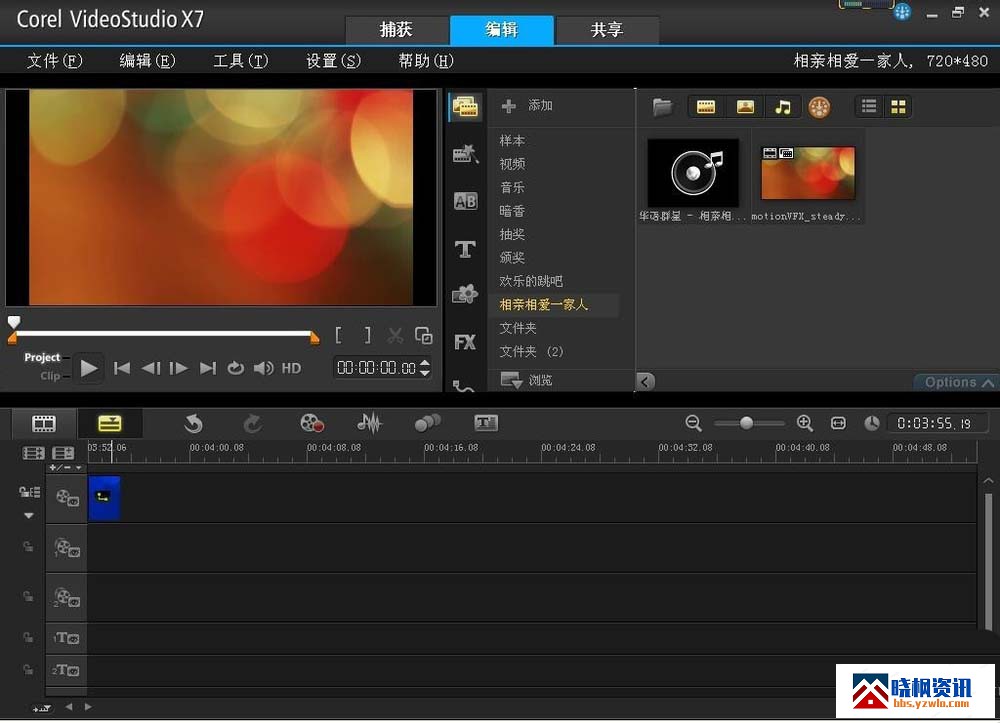Viewport: 1000px width, 723px height.
Task: Select the Title library T icon
Action: [465, 249]
